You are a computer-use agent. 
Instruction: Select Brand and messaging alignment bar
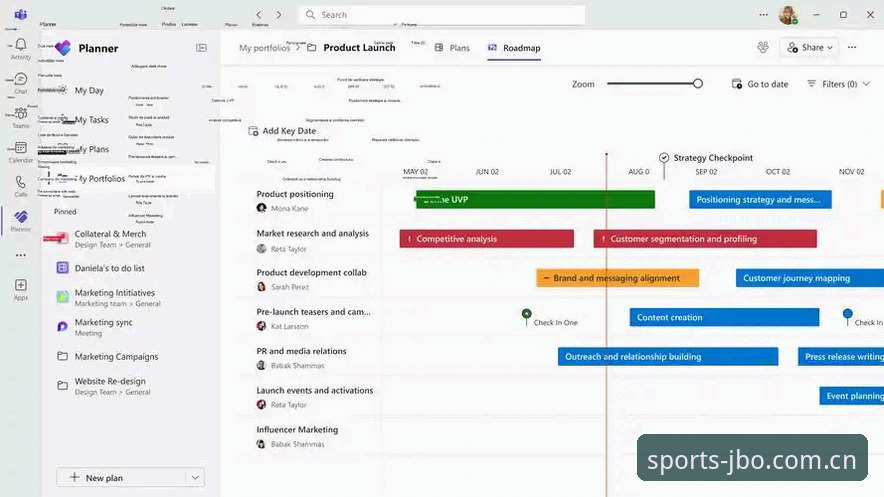point(617,278)
